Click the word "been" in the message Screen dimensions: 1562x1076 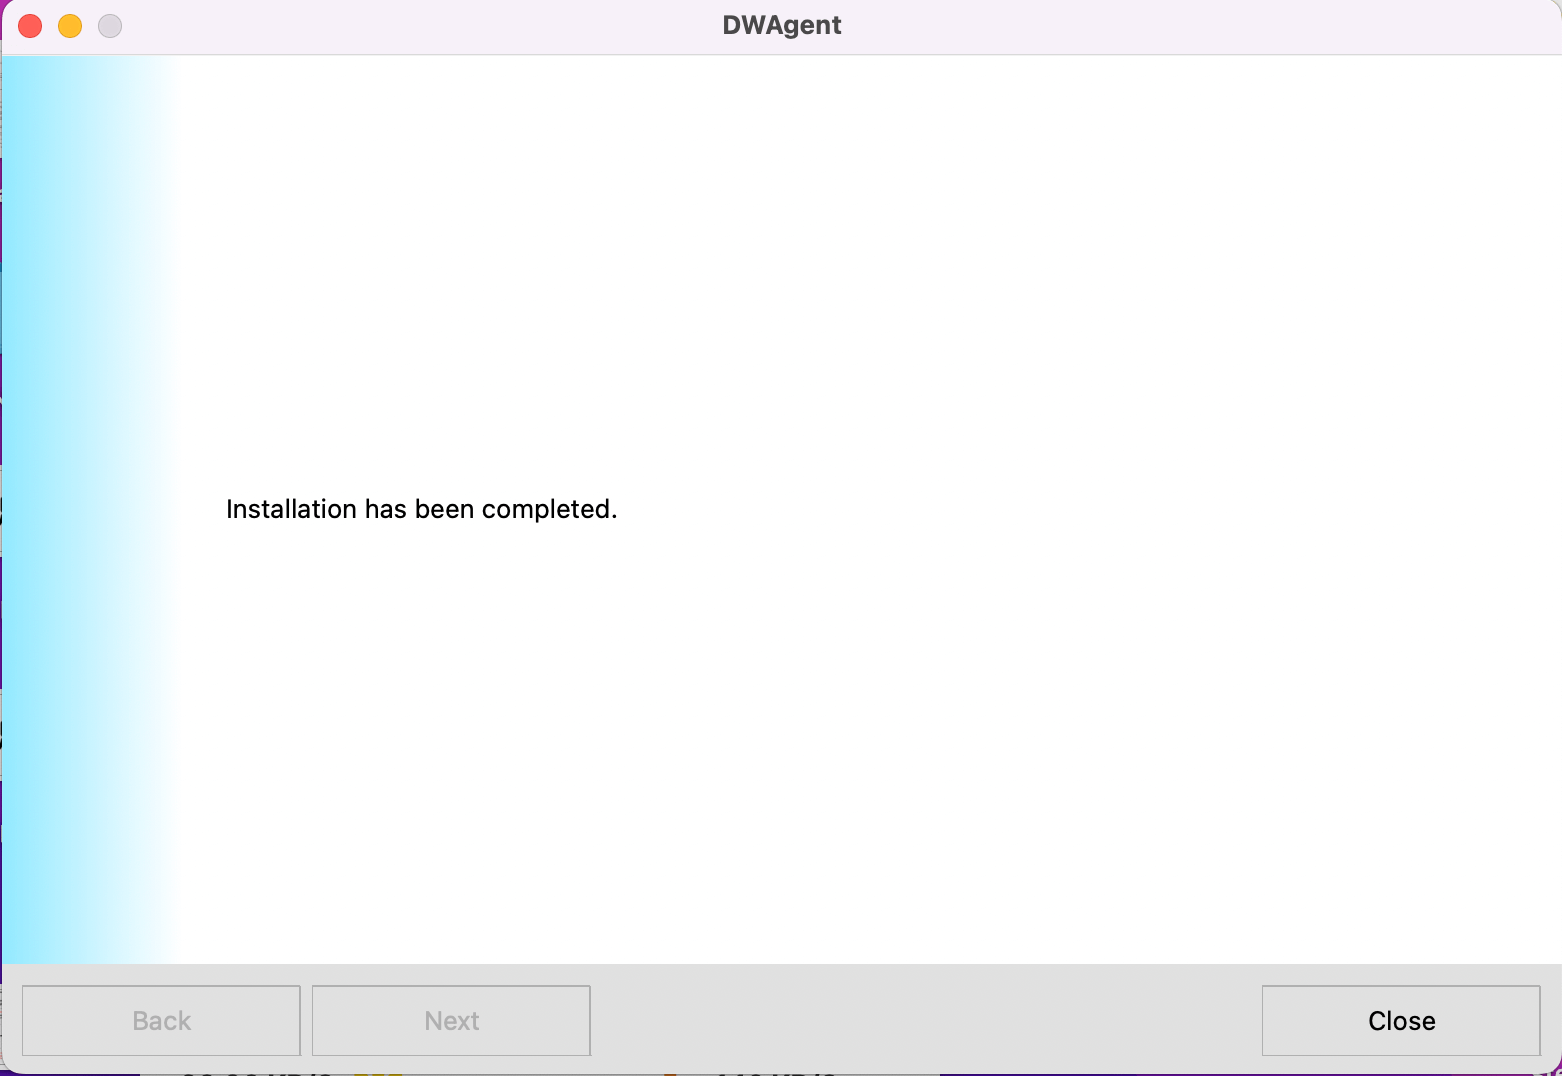(444, 509)
